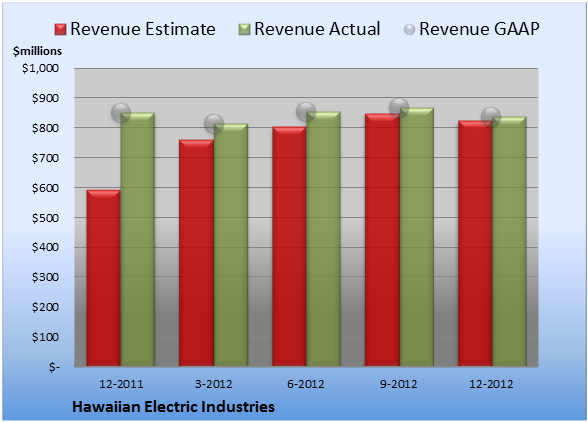Click the red Revenue Estimate legend swatch
This screenshot has height=422, width=588.
pyautogui.click(x=60, y=30)
